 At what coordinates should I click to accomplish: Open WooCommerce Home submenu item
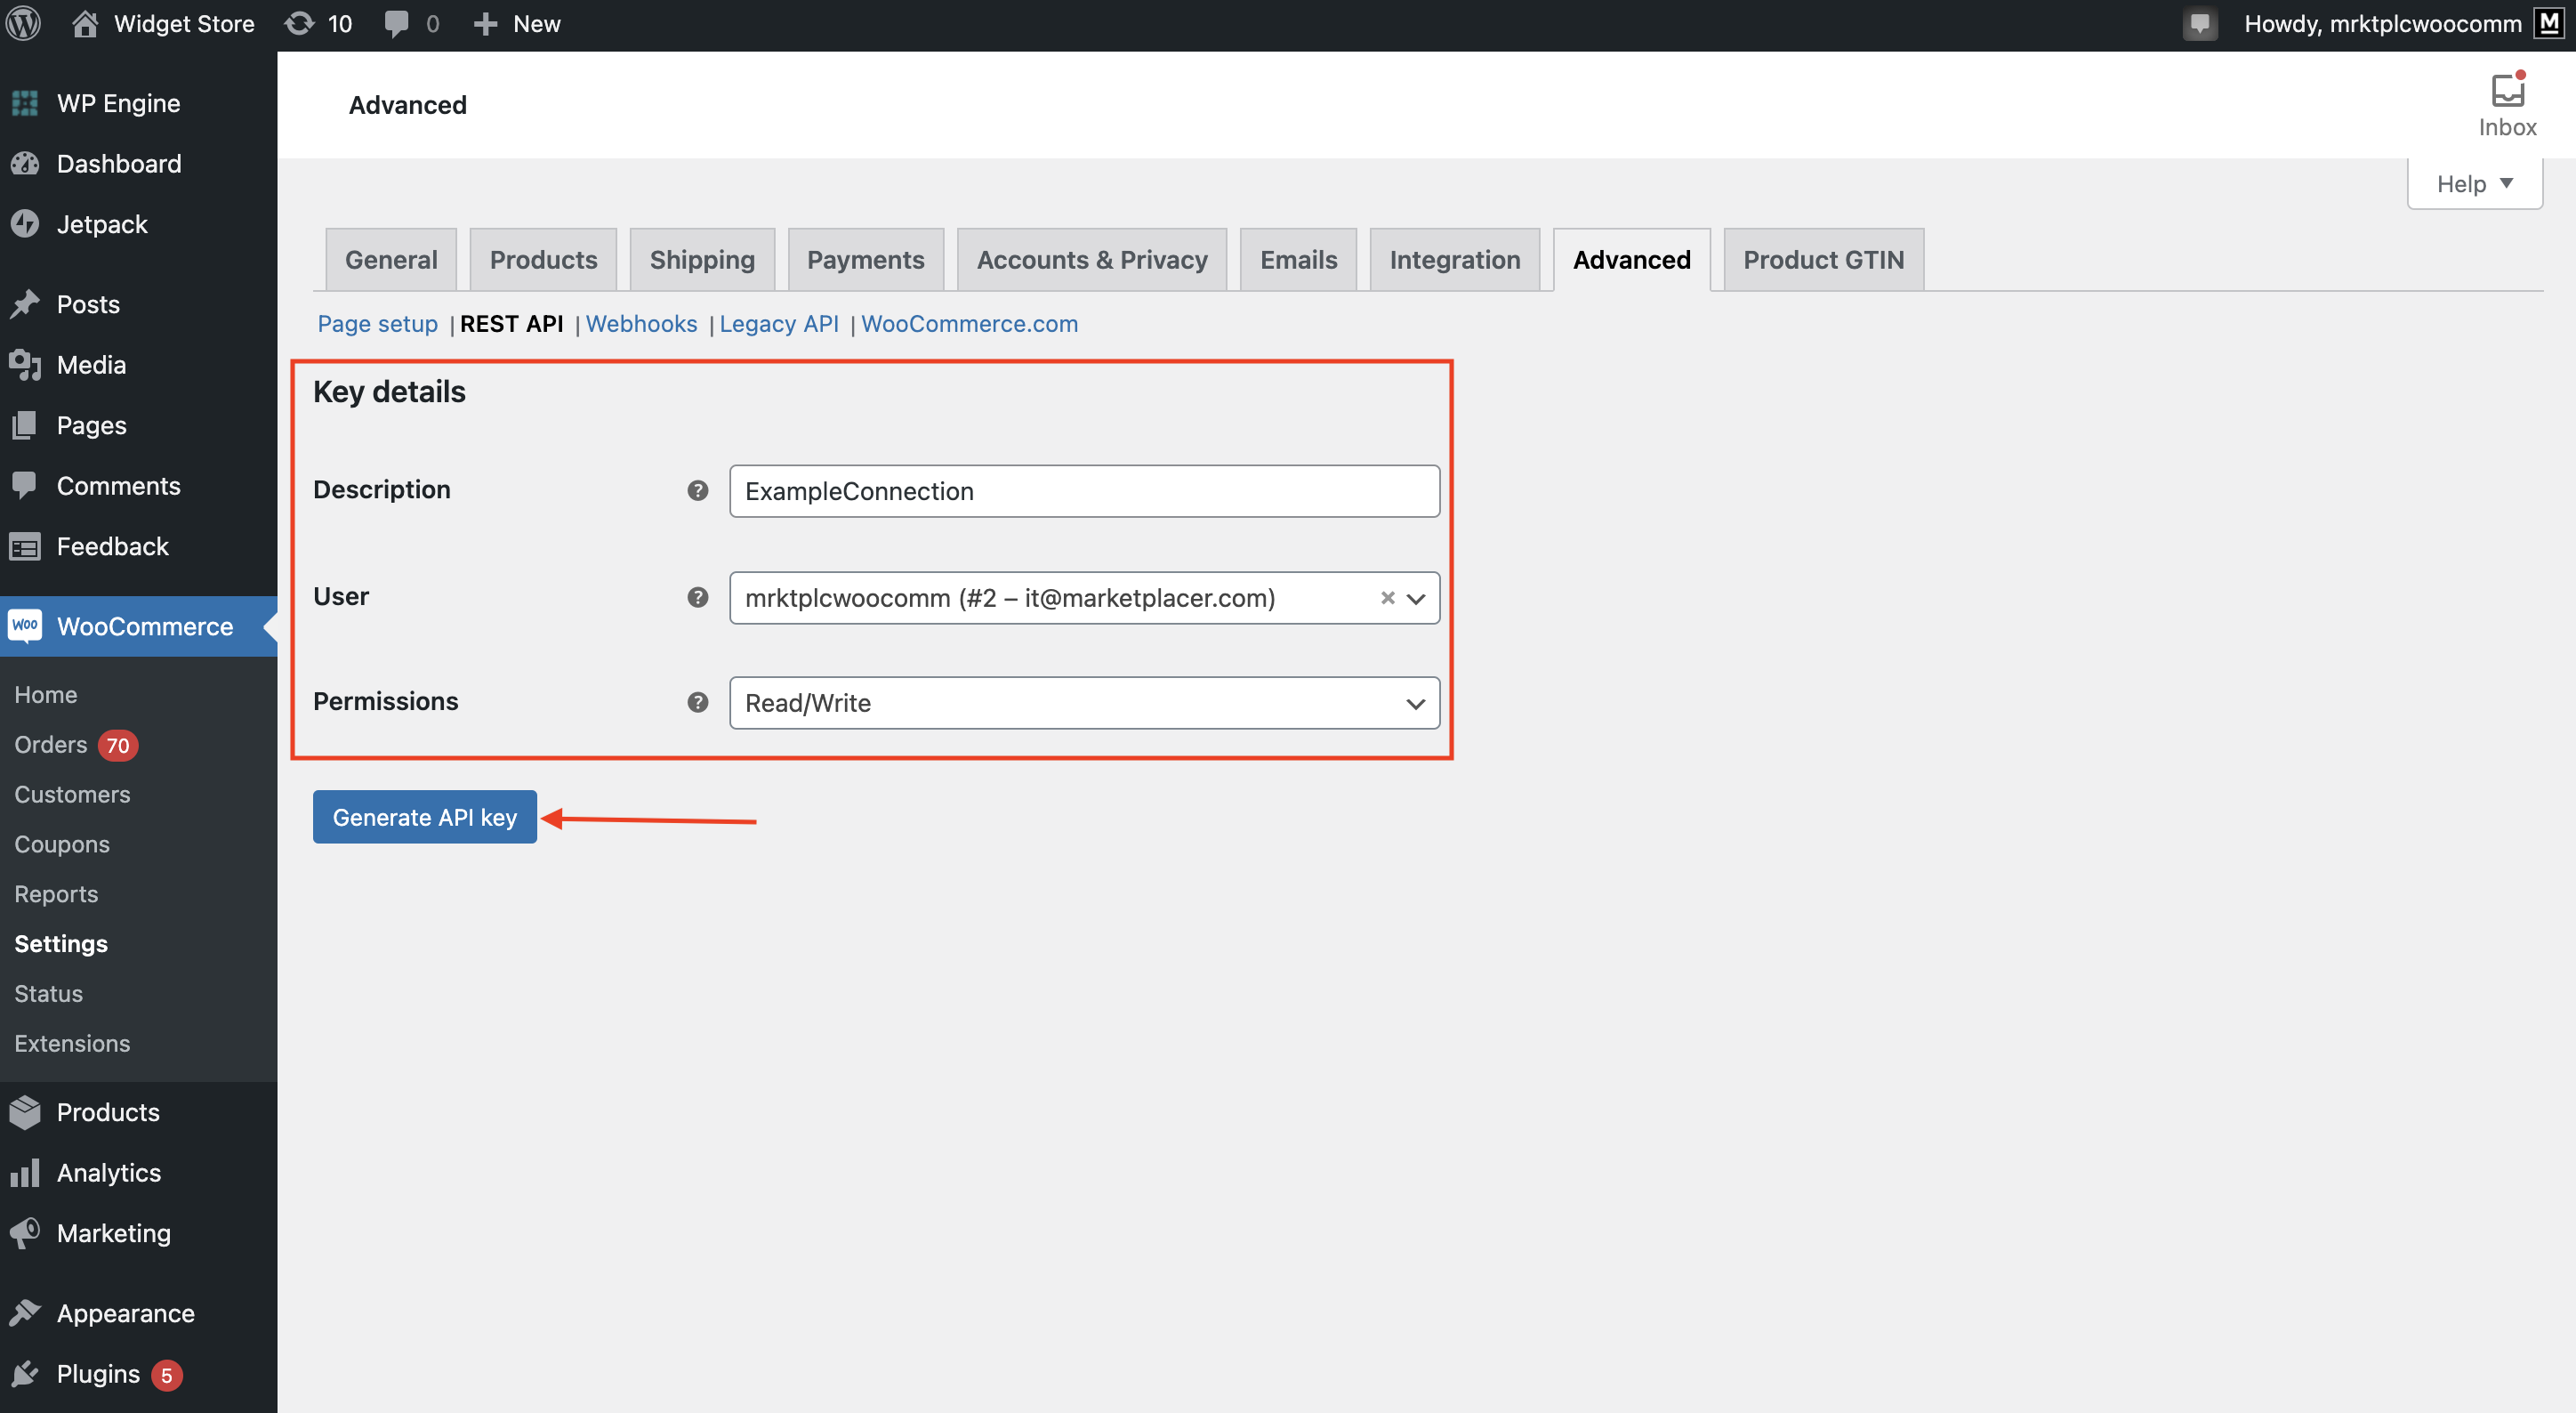(x=45, y=695)
